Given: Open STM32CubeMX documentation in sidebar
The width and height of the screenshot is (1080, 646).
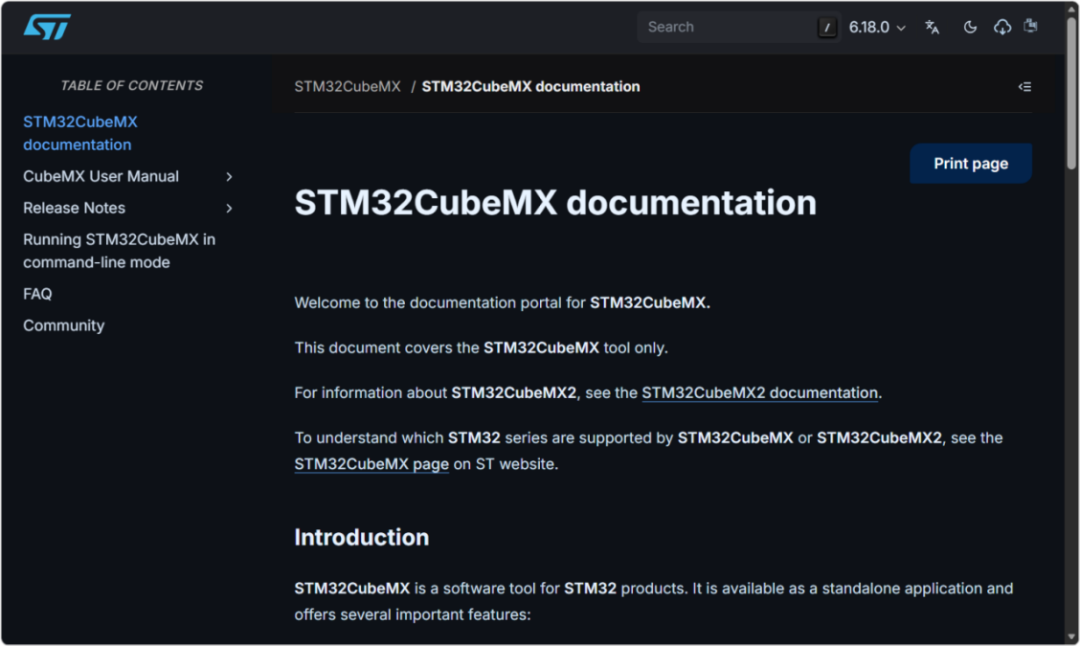Looking at the screenshot, I should 81,133.
